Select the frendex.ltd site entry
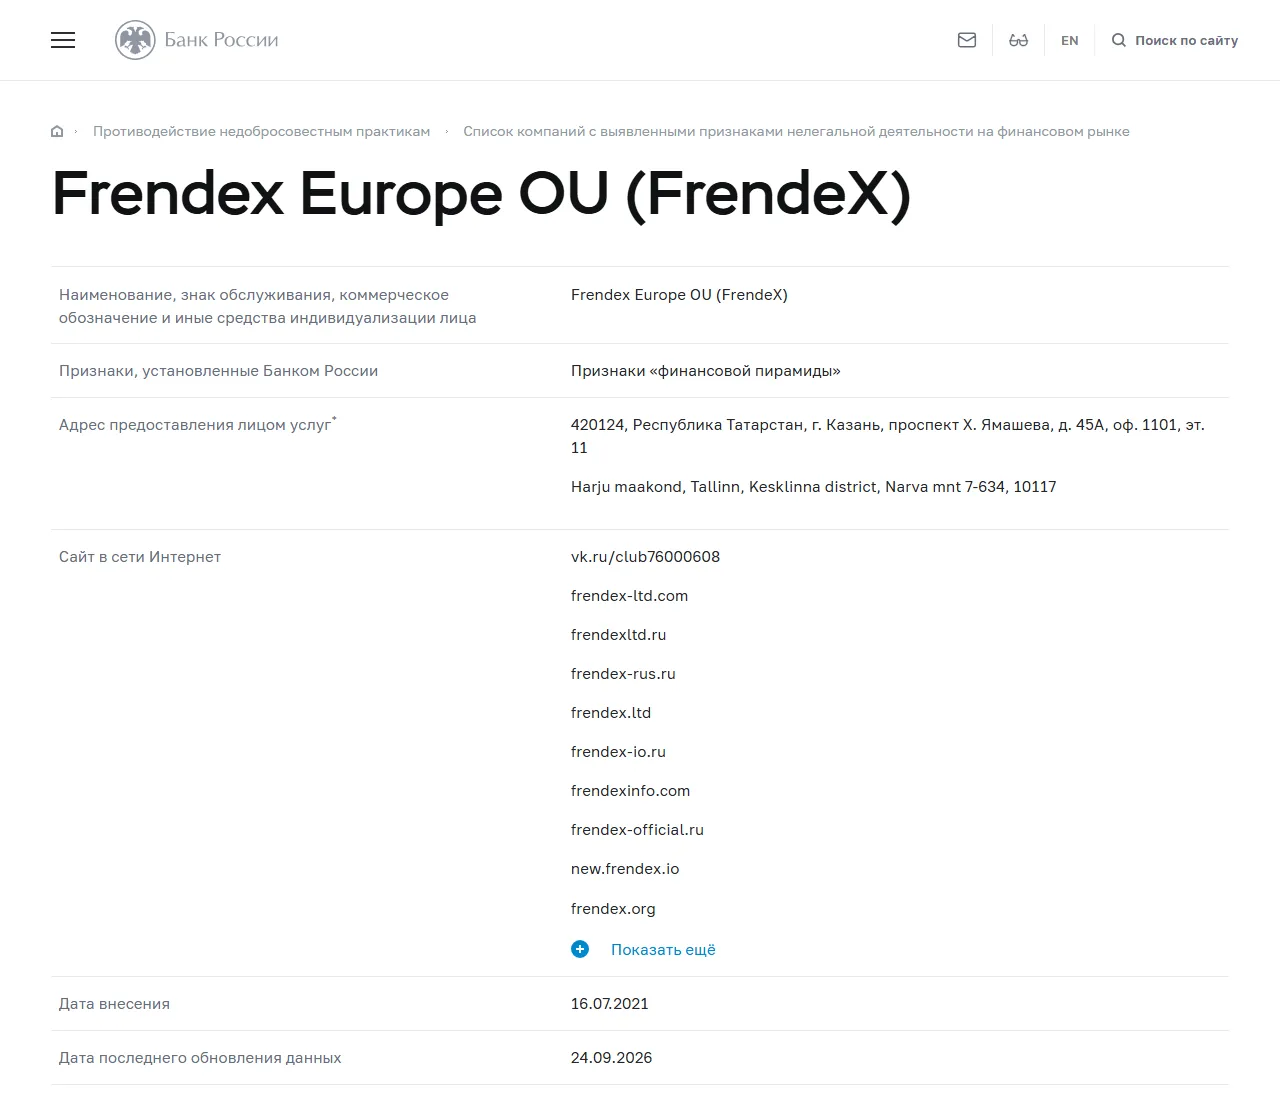Screen dimensions: 1280x1113 611,713
